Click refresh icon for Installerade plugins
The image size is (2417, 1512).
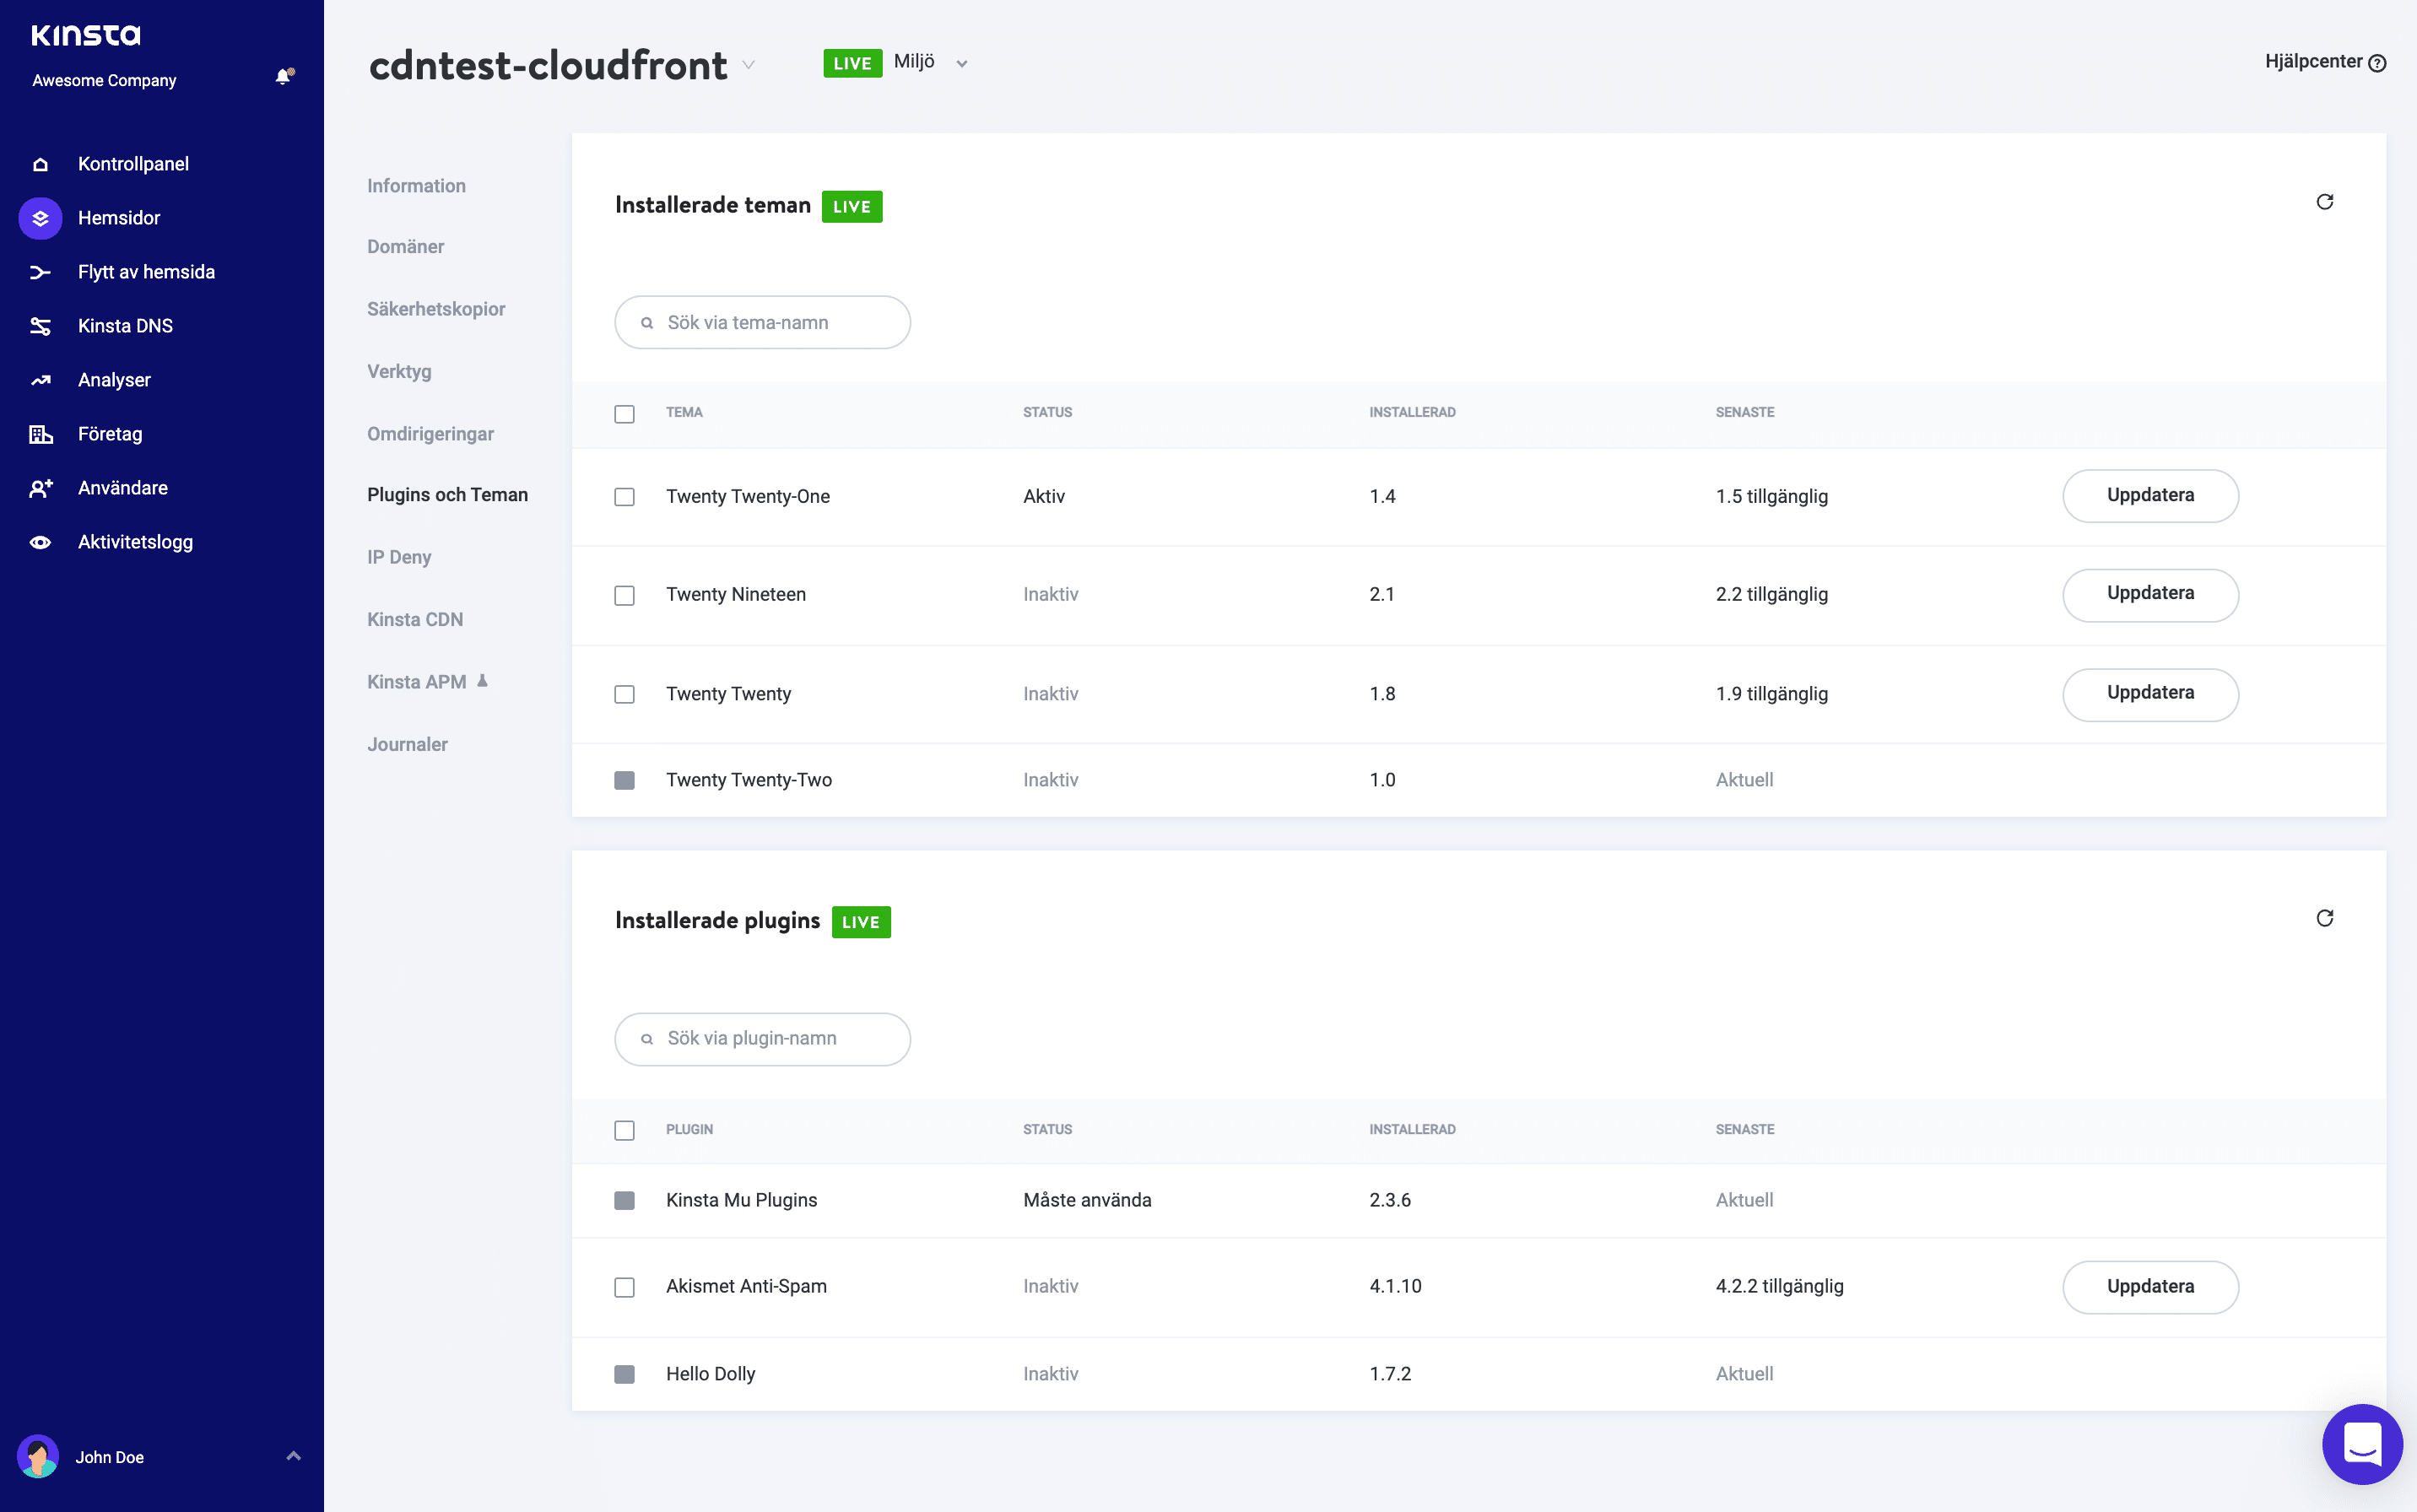pyautogui.click(x=2325, y=918)
